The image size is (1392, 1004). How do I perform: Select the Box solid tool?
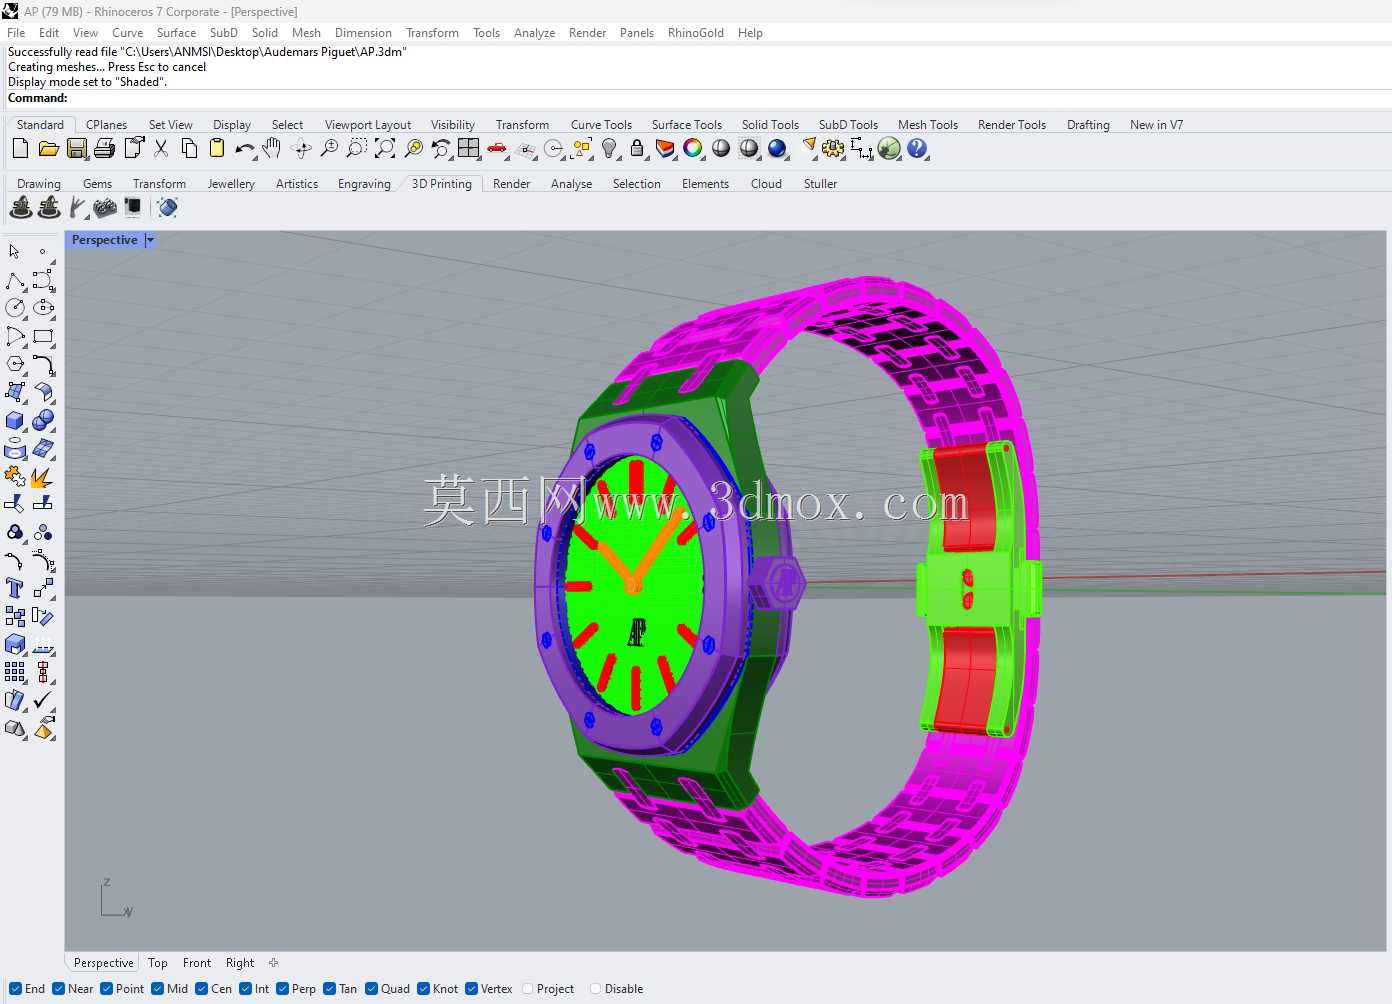coord(15,420)
